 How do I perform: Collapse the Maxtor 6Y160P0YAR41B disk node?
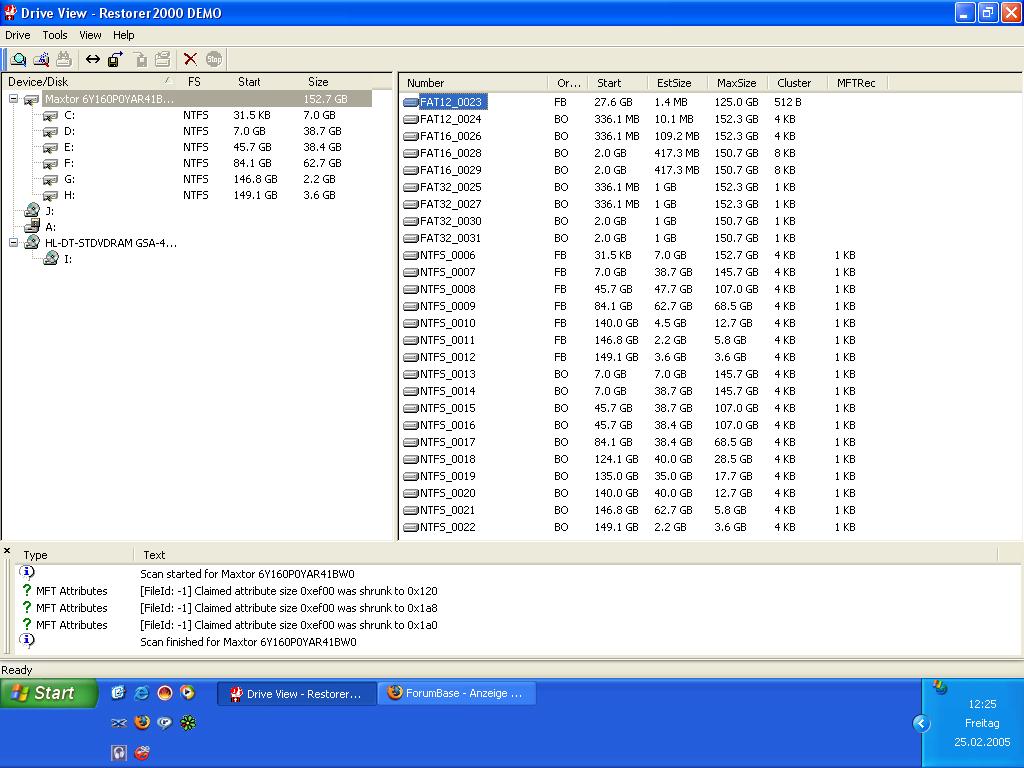pos(13,99)
